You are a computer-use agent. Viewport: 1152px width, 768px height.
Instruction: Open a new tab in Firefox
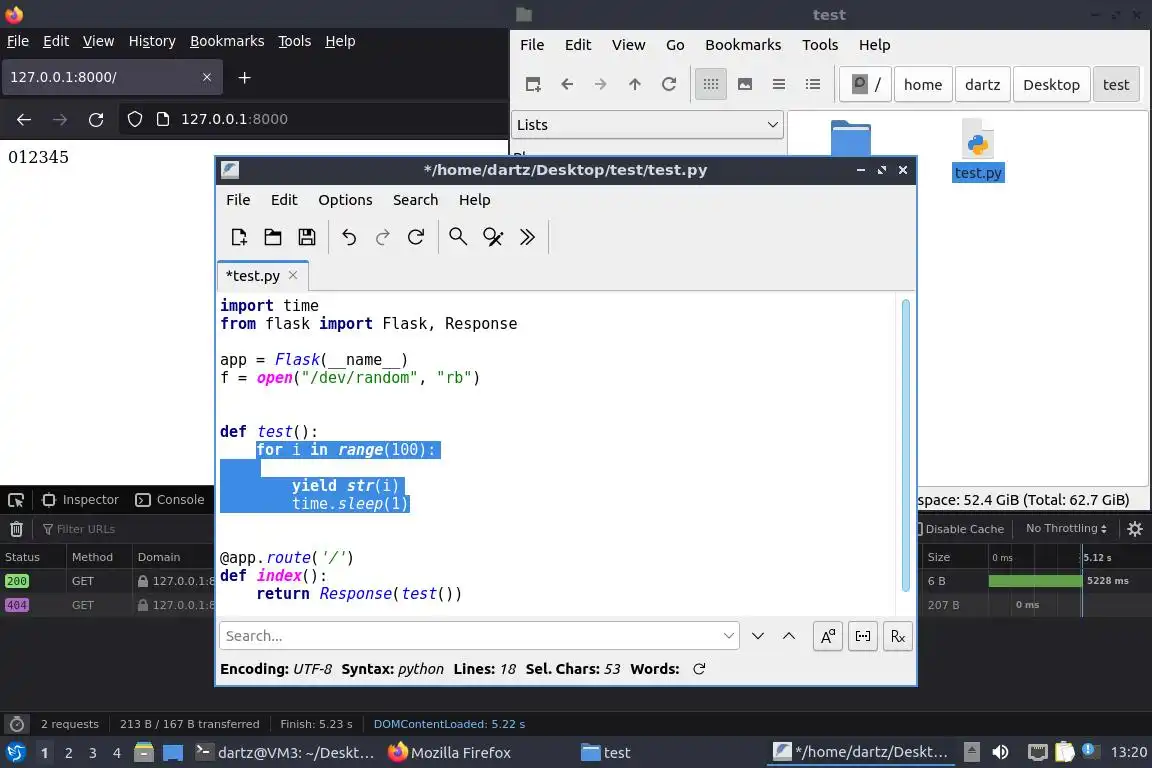[245, 77]
